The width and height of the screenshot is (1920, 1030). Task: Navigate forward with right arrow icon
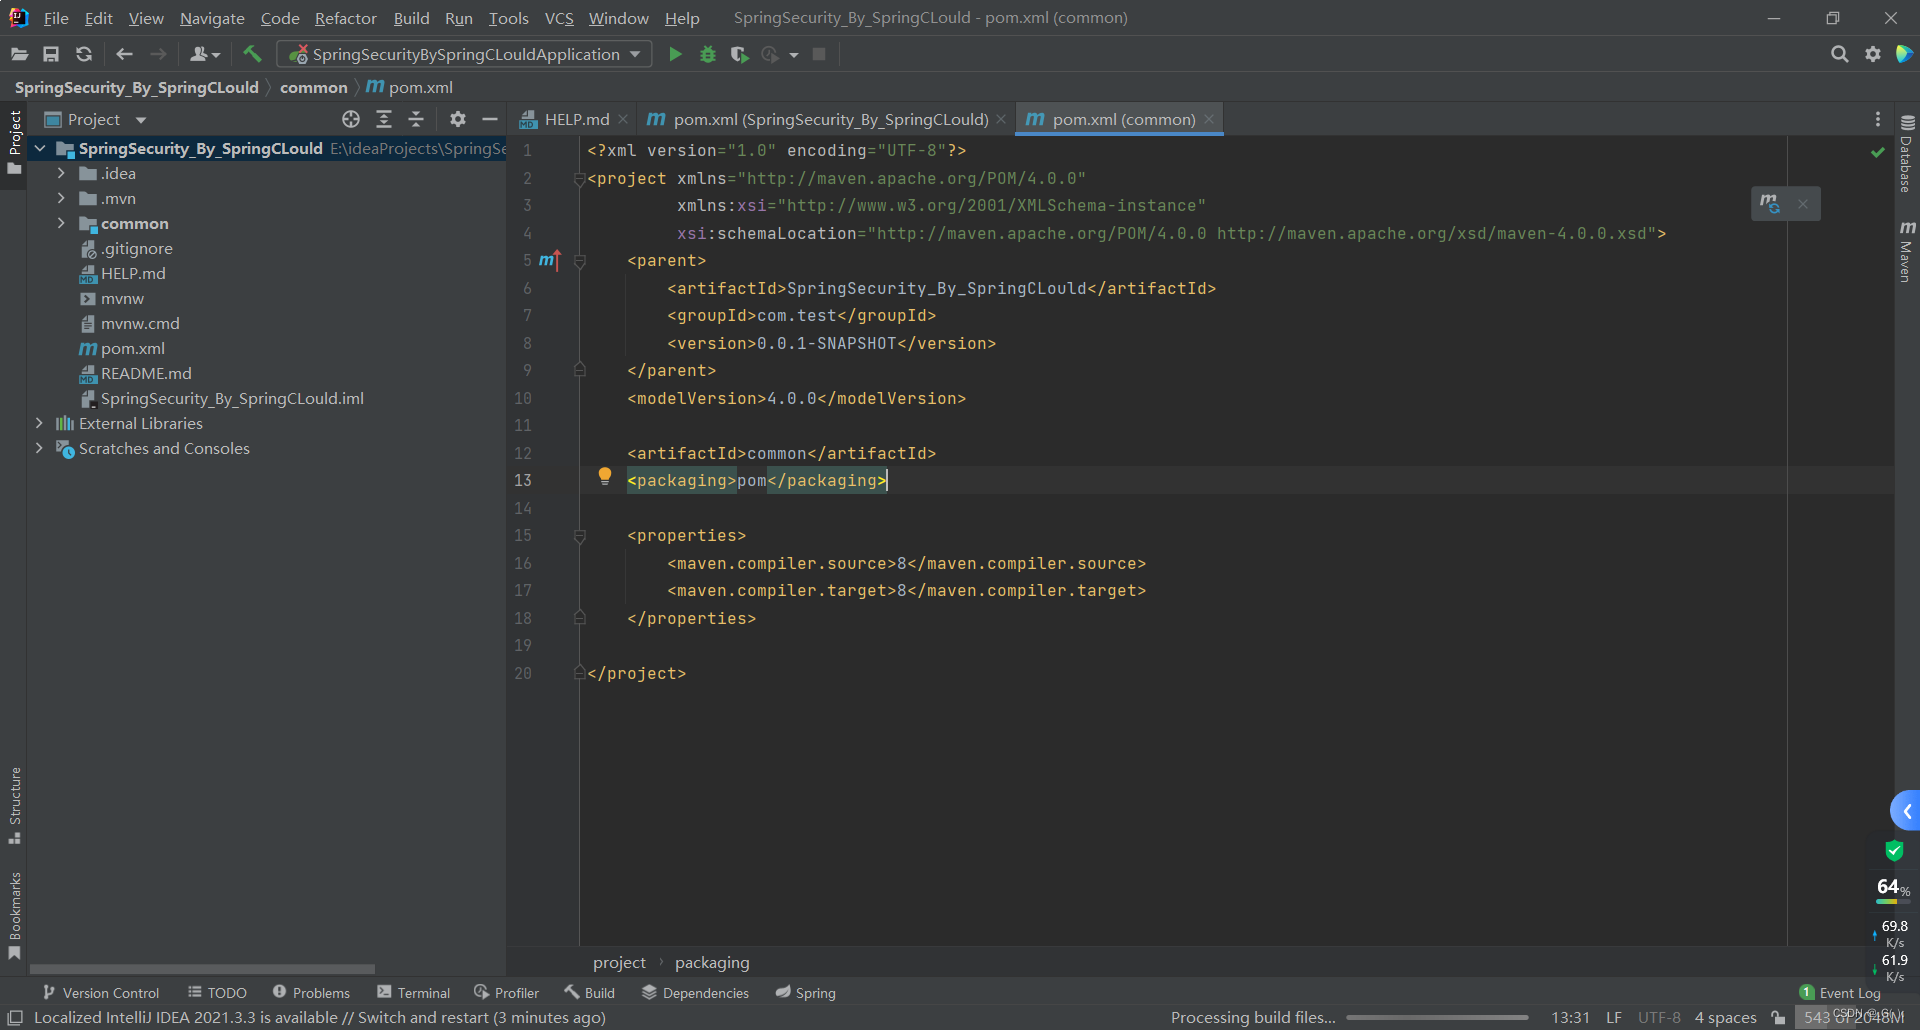(x=158, y=54)
